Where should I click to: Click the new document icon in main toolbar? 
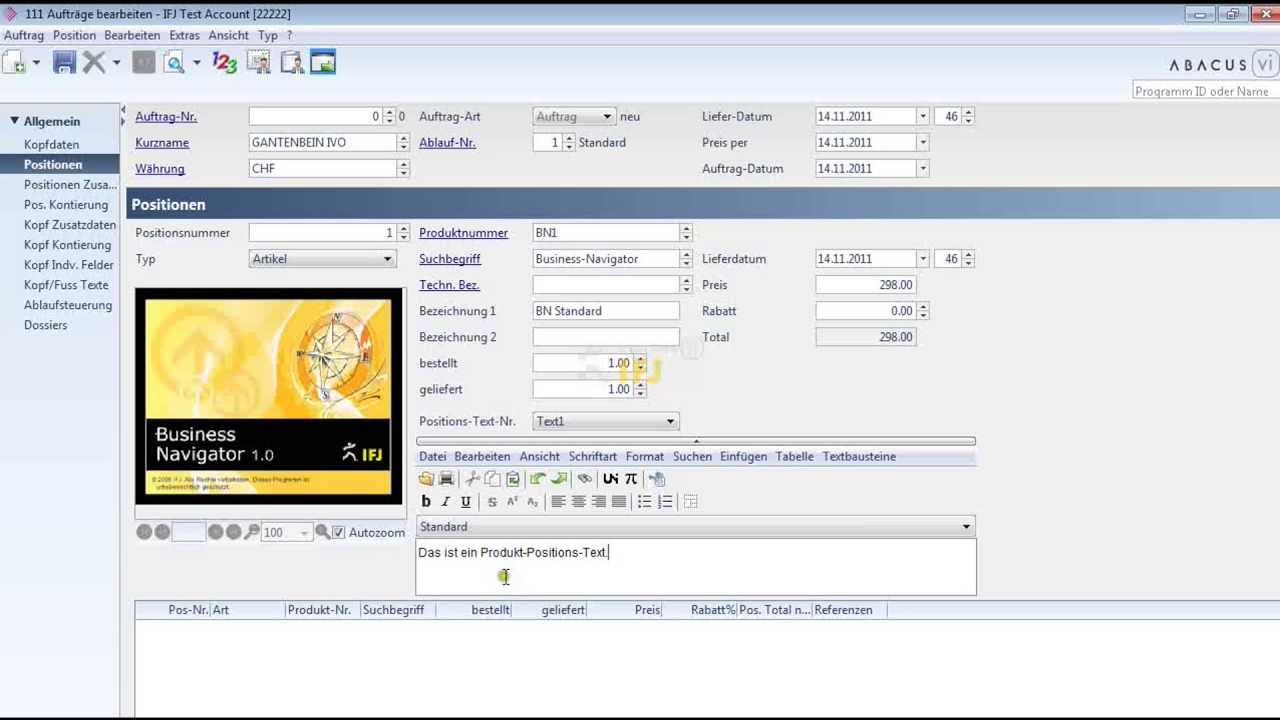(15, 63)
